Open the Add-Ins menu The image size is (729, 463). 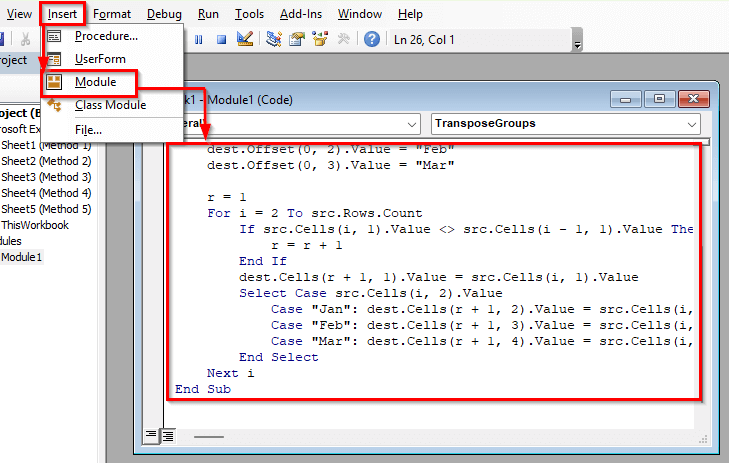(301, 14)
